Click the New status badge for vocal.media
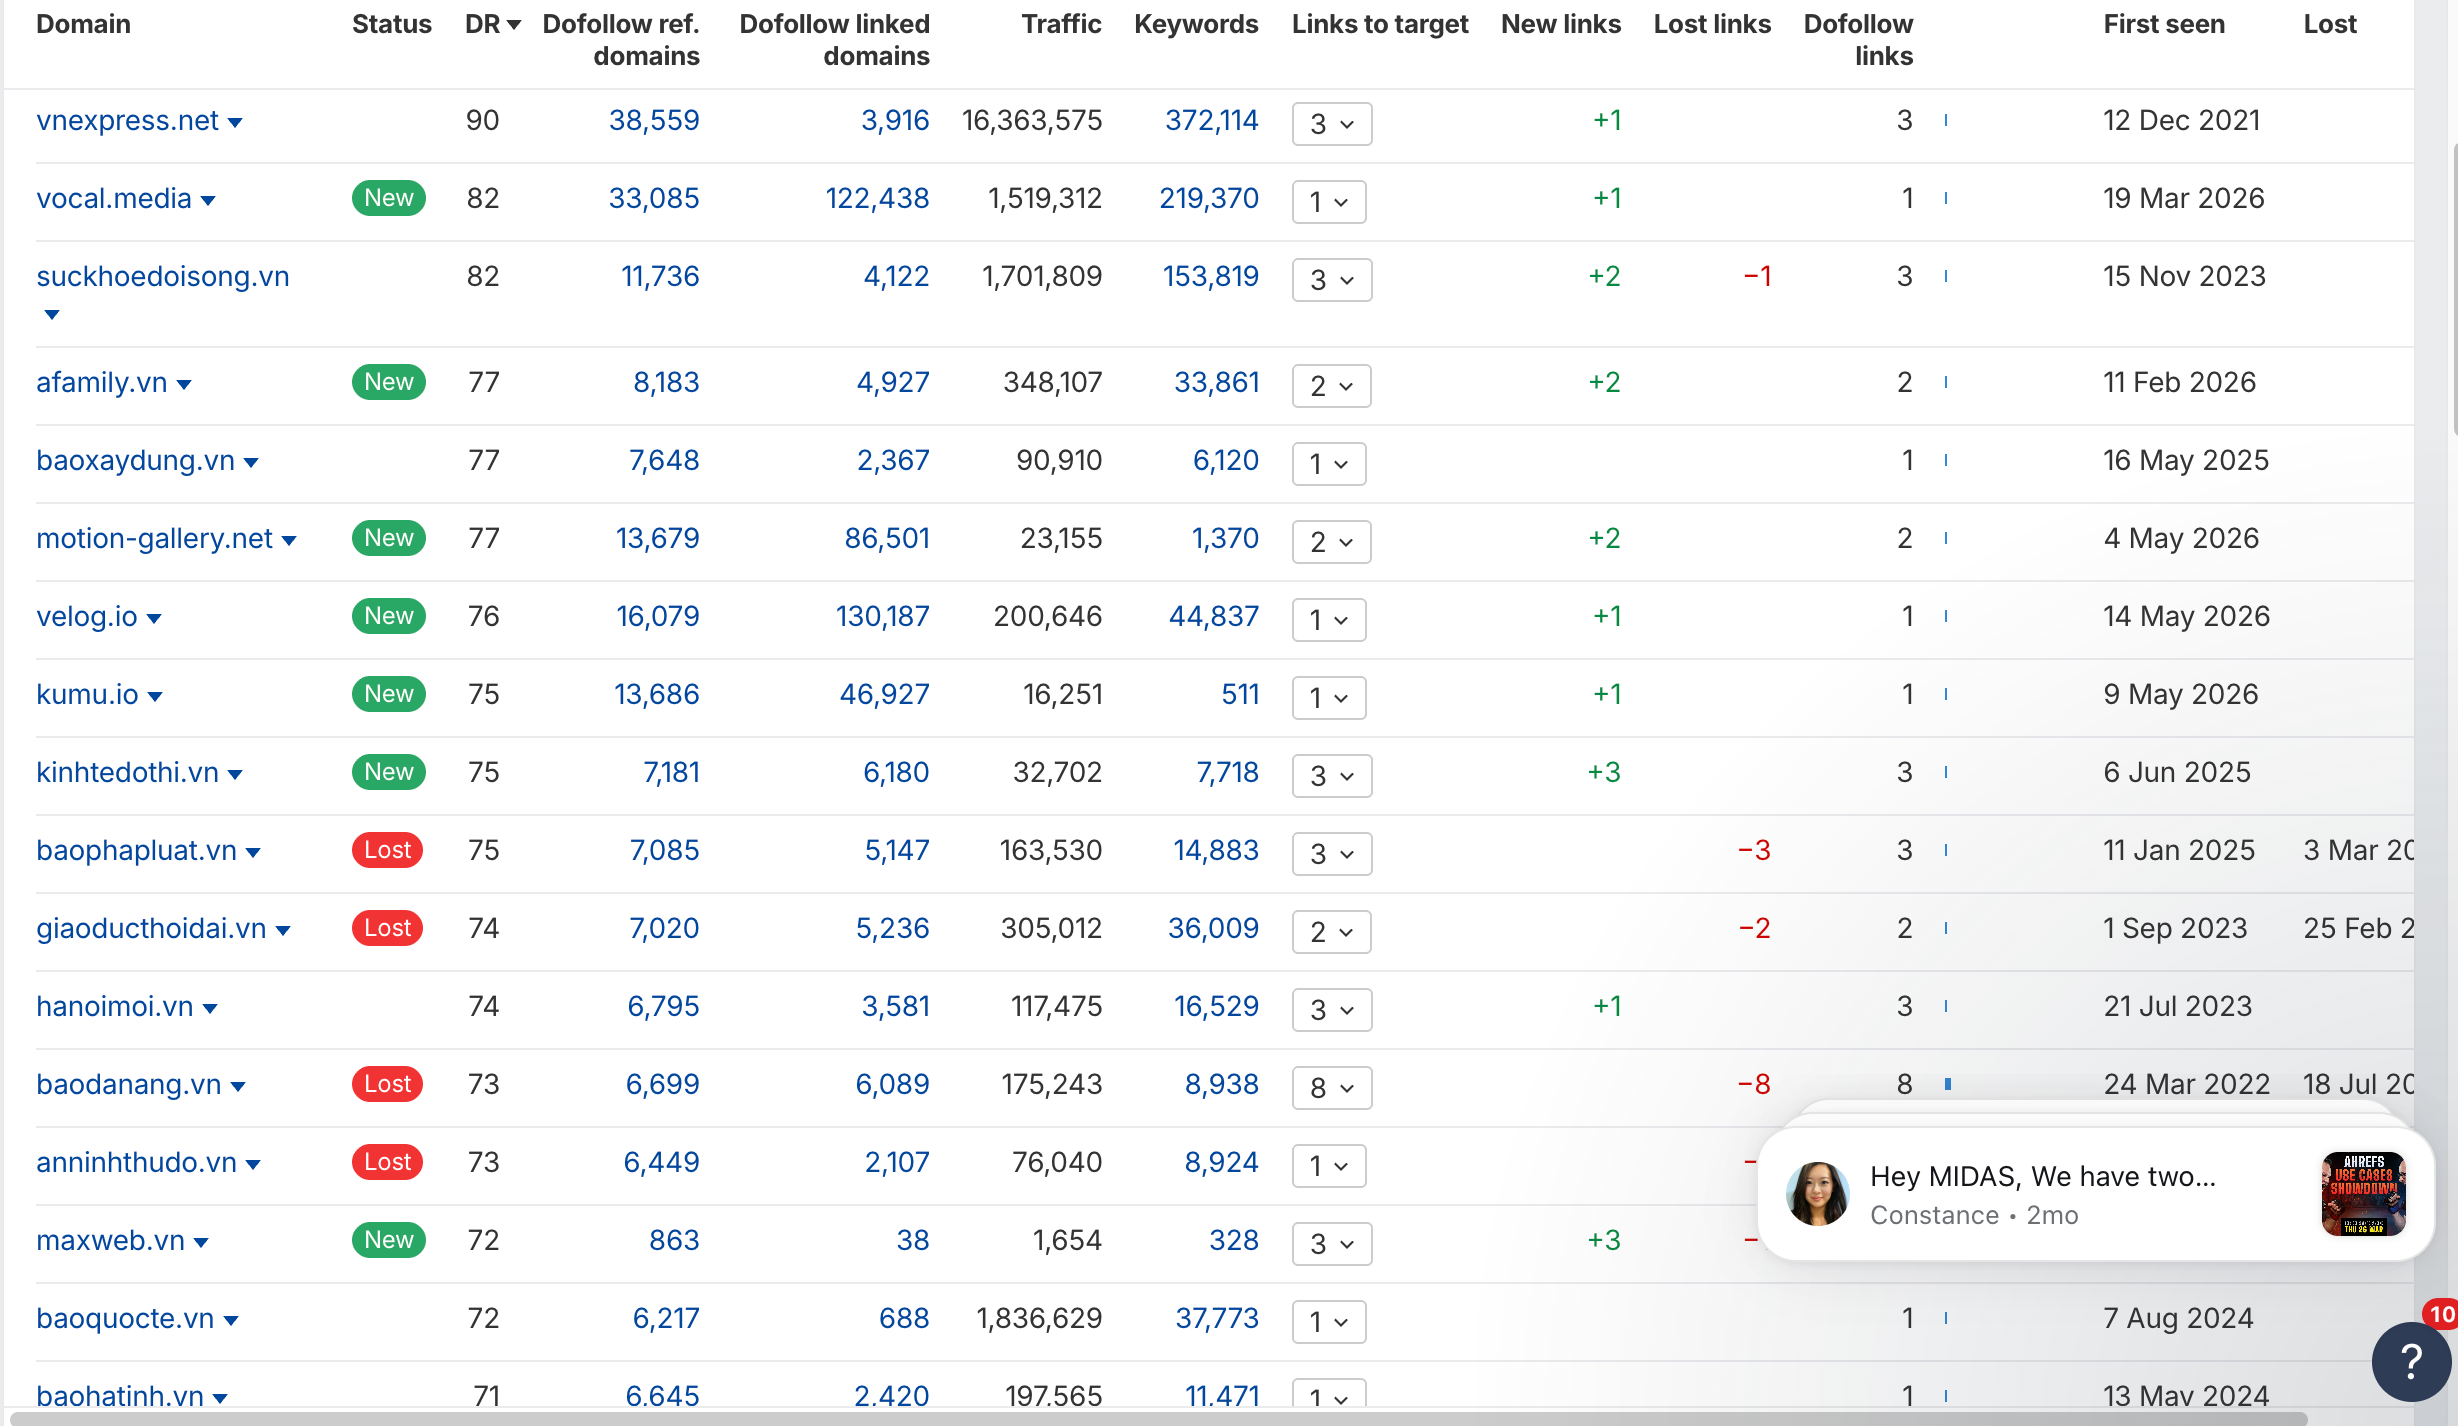2458x1426 pixels. (389, 198)
